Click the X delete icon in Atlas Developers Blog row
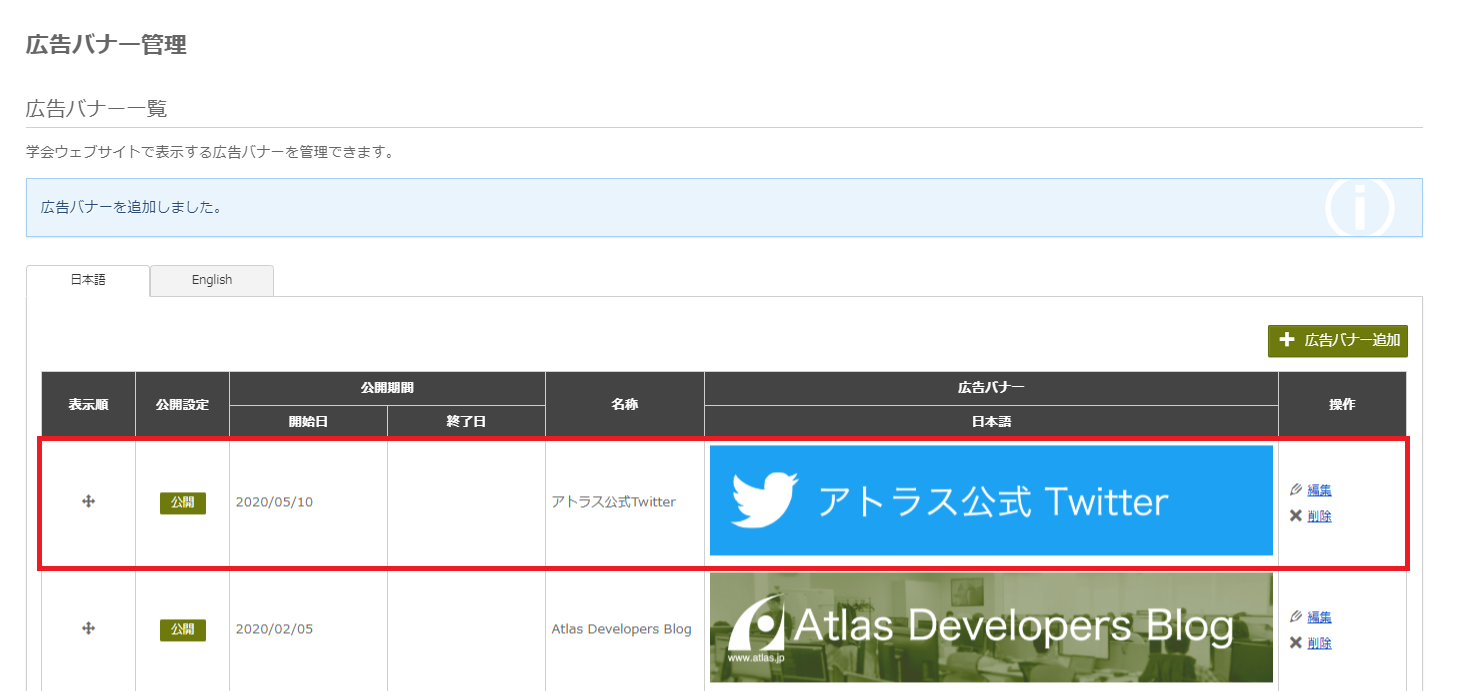This screenshot has height=691, width=1458. (x=1296, y=643)
